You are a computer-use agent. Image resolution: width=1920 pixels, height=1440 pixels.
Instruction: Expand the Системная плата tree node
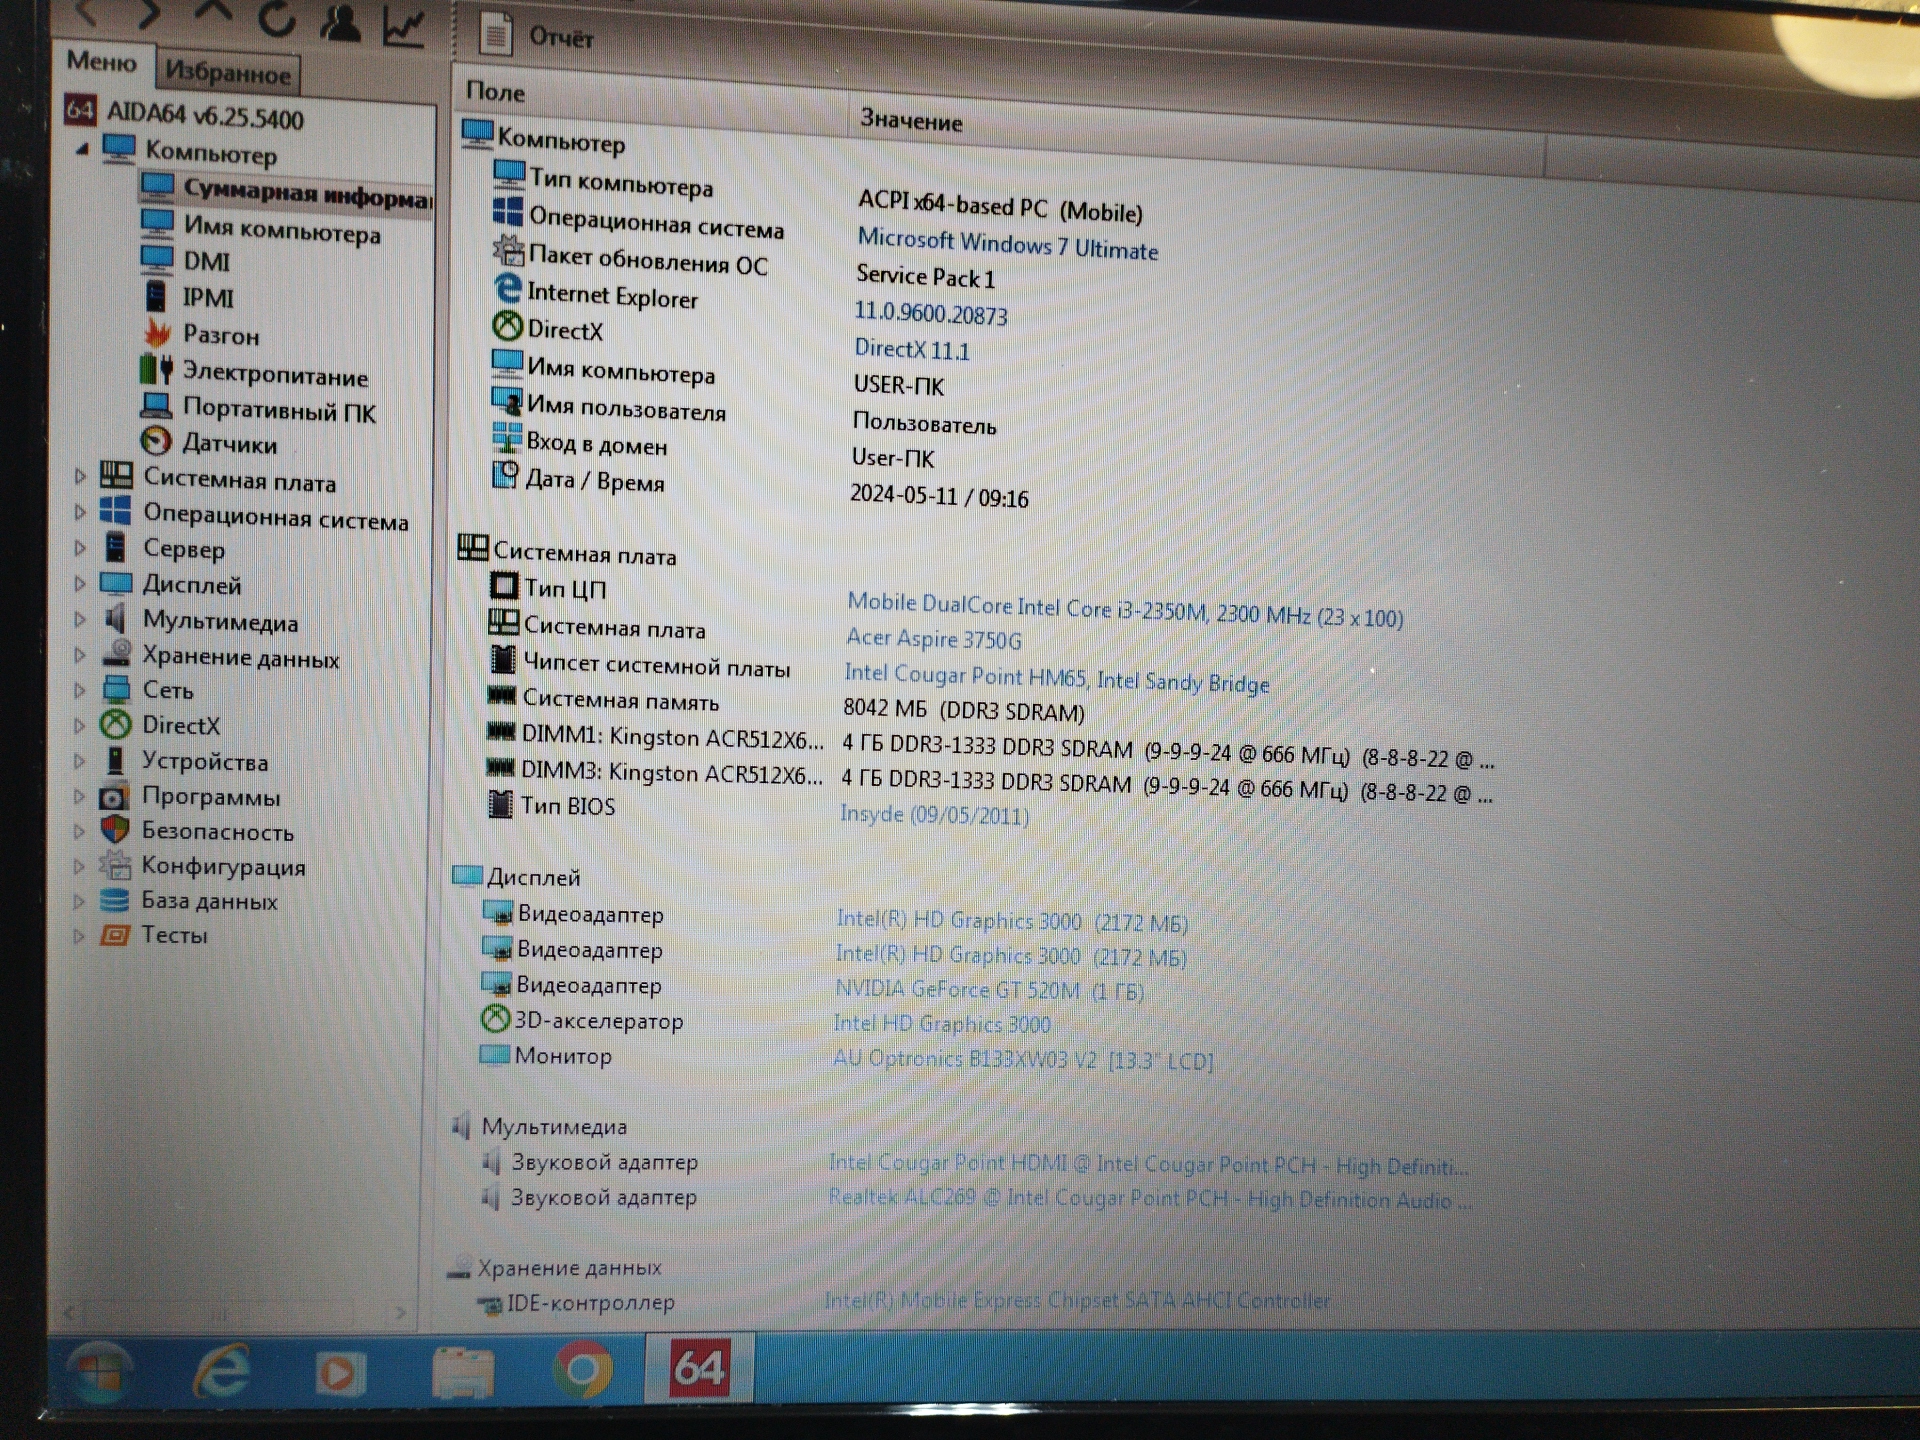point(80,477)
